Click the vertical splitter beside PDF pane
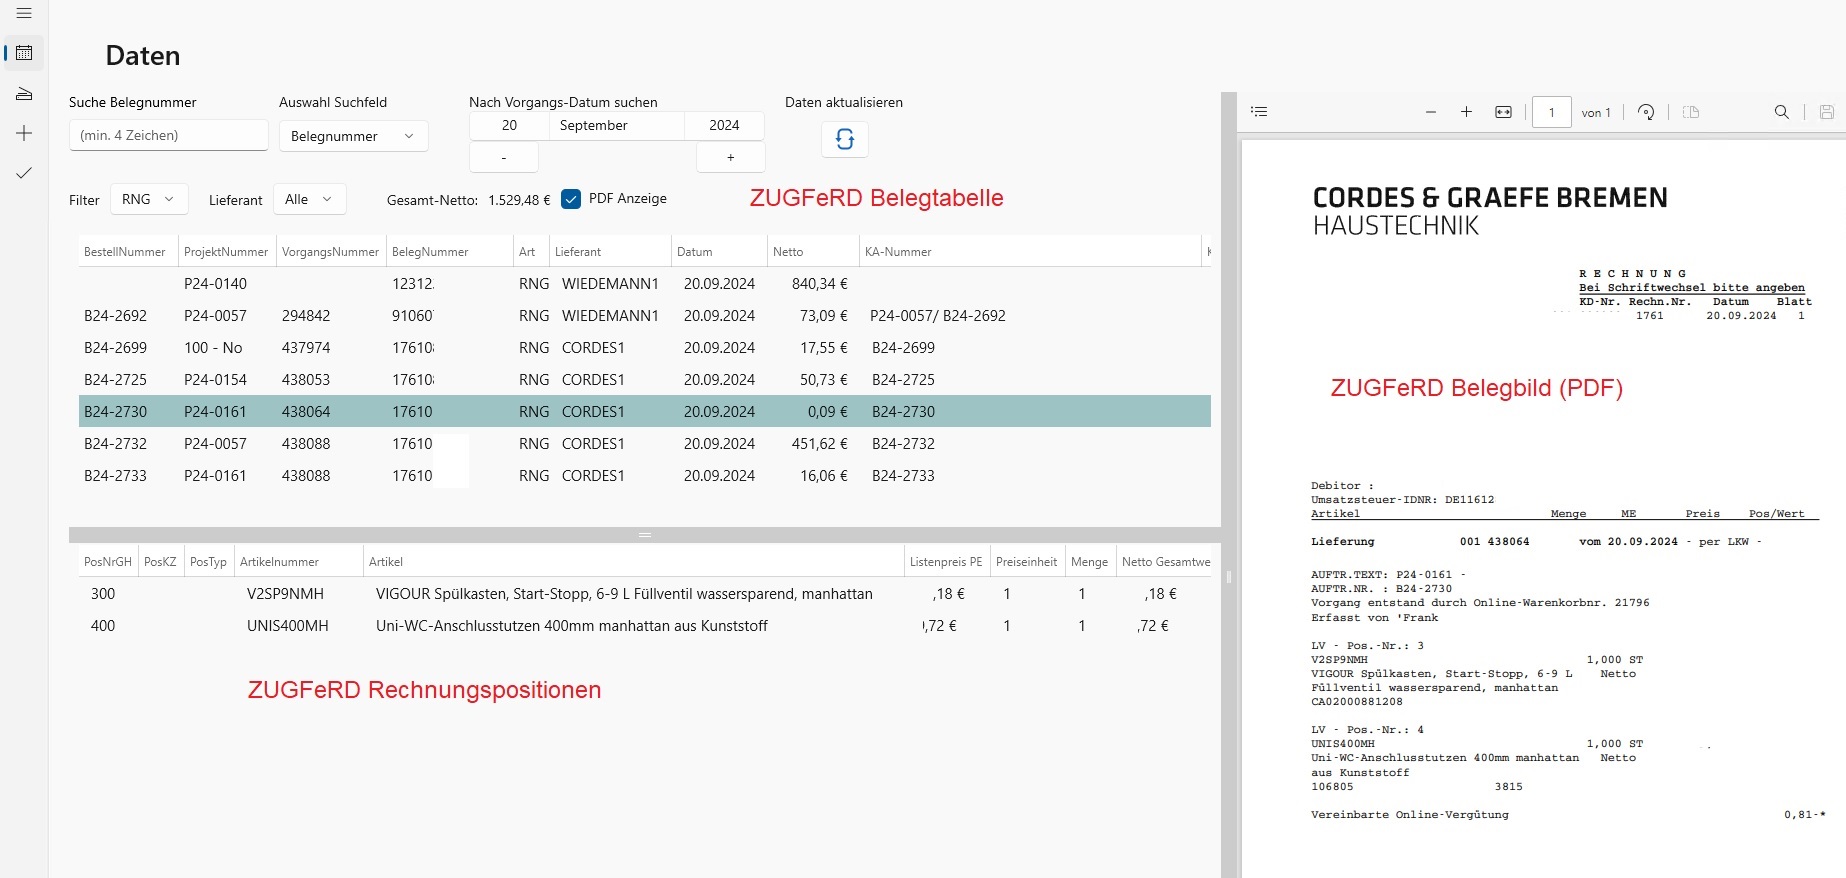 (x=1229, y=577)
